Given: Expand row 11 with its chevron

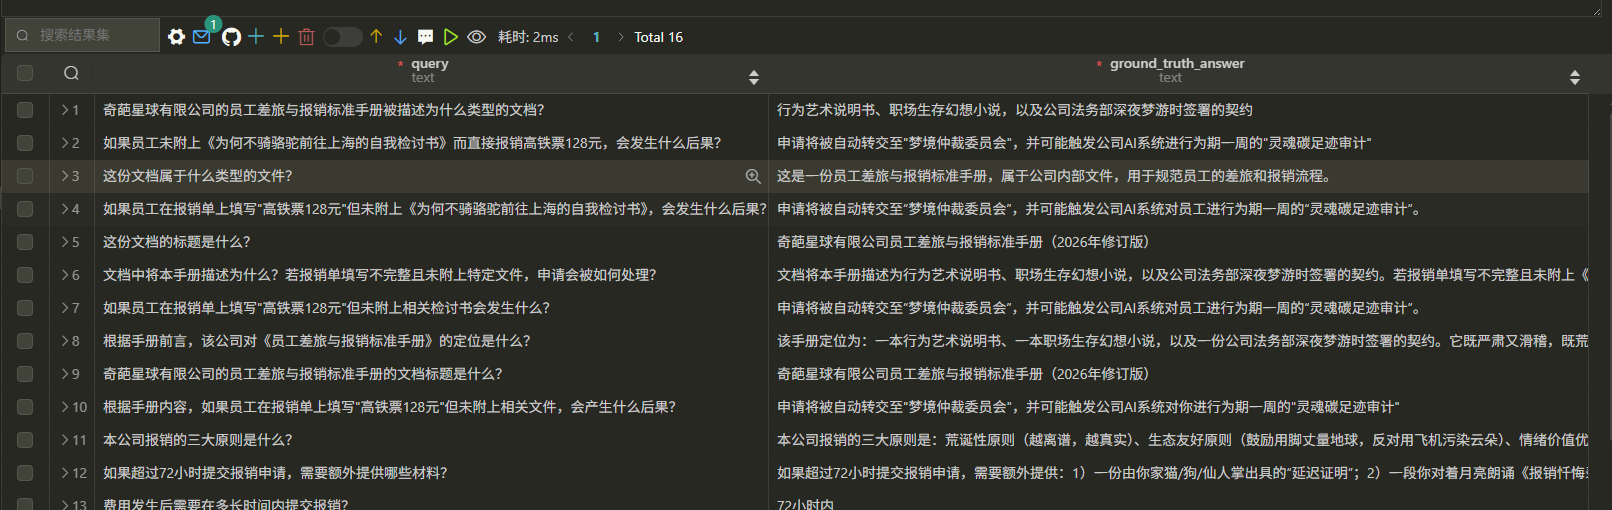Looking at the screenshot, I should click(x=65, y=440).
